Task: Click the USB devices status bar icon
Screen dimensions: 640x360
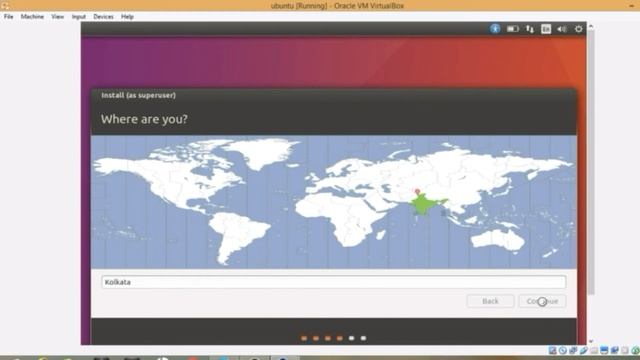Action: [584, 350]
